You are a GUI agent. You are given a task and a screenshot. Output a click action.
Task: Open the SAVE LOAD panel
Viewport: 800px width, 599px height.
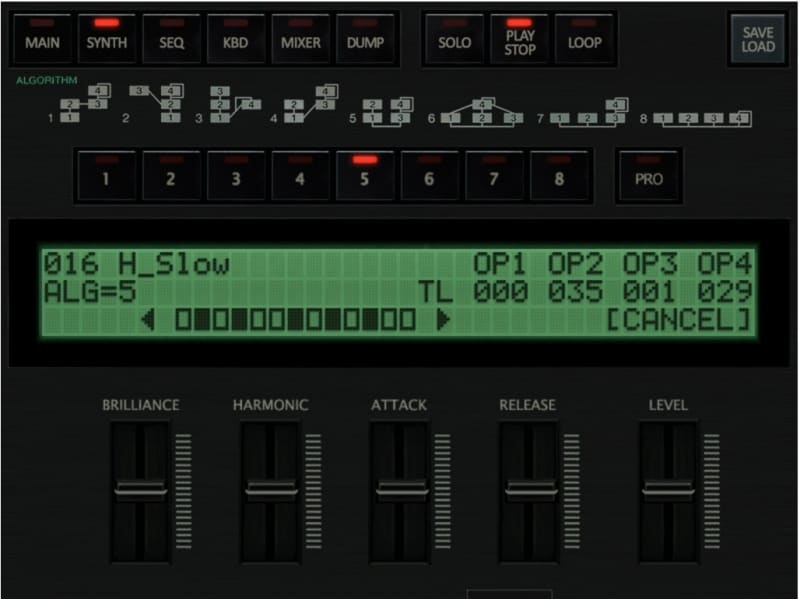click(x=758, y=40)
